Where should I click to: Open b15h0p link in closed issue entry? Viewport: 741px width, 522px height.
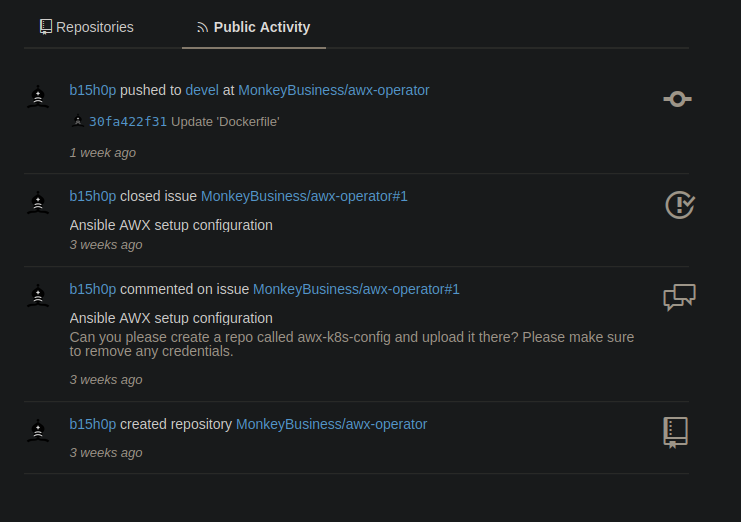pos(93,196)
